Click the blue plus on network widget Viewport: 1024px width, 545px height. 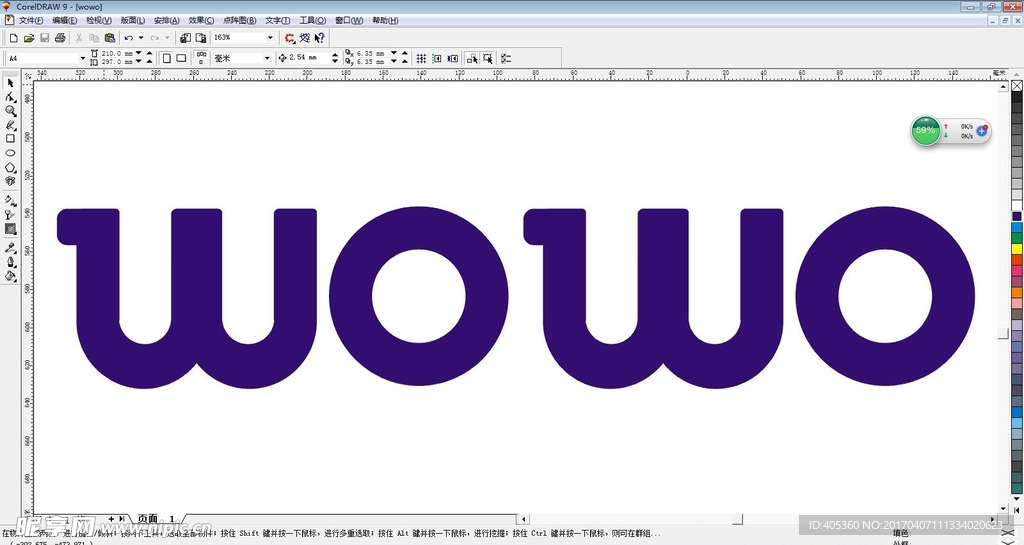(982, 131)
